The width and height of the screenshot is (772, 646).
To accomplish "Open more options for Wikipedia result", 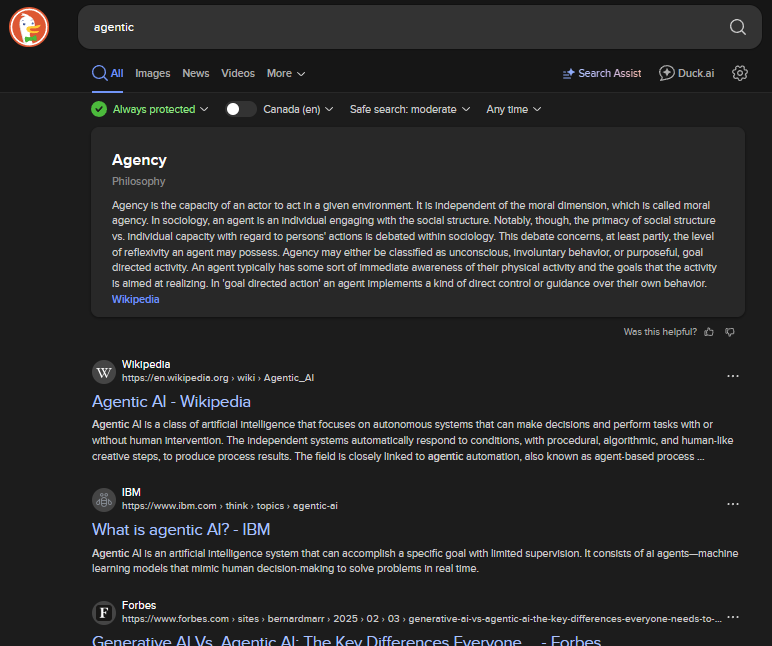I will [x=733, y=376].
